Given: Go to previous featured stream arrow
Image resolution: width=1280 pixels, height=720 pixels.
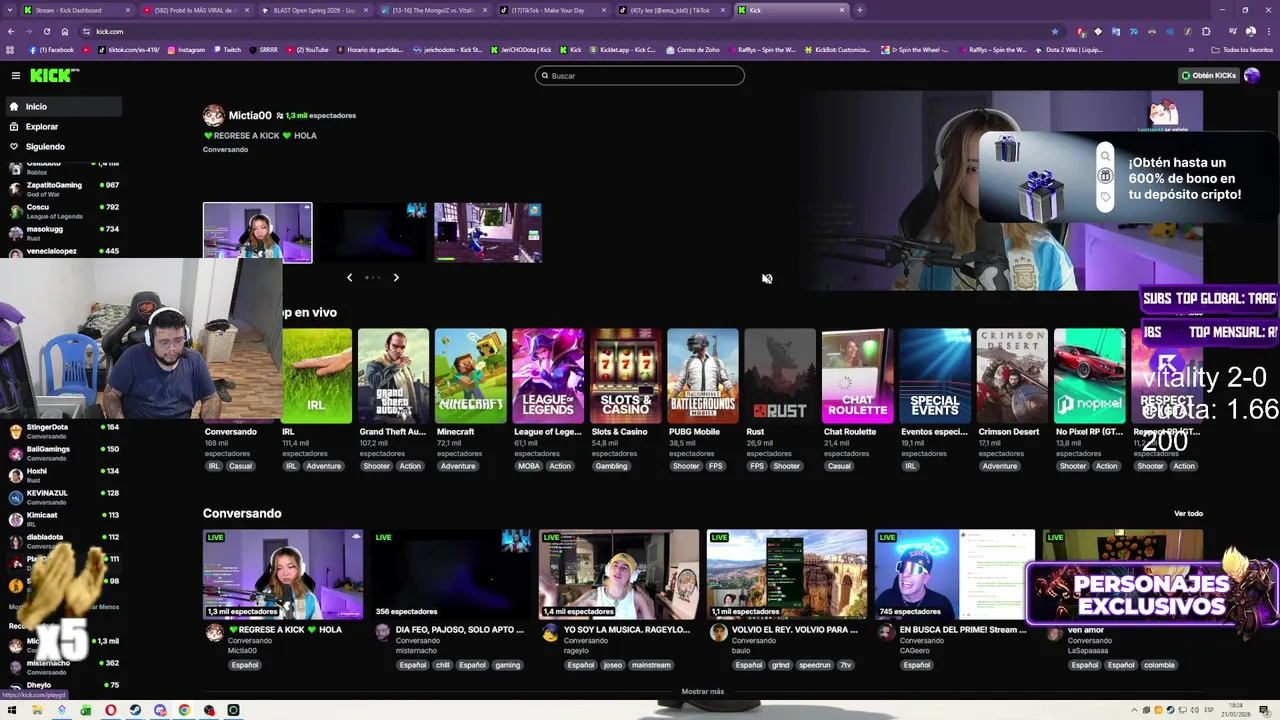Looking at the screenshot, I should click(349, 277).
